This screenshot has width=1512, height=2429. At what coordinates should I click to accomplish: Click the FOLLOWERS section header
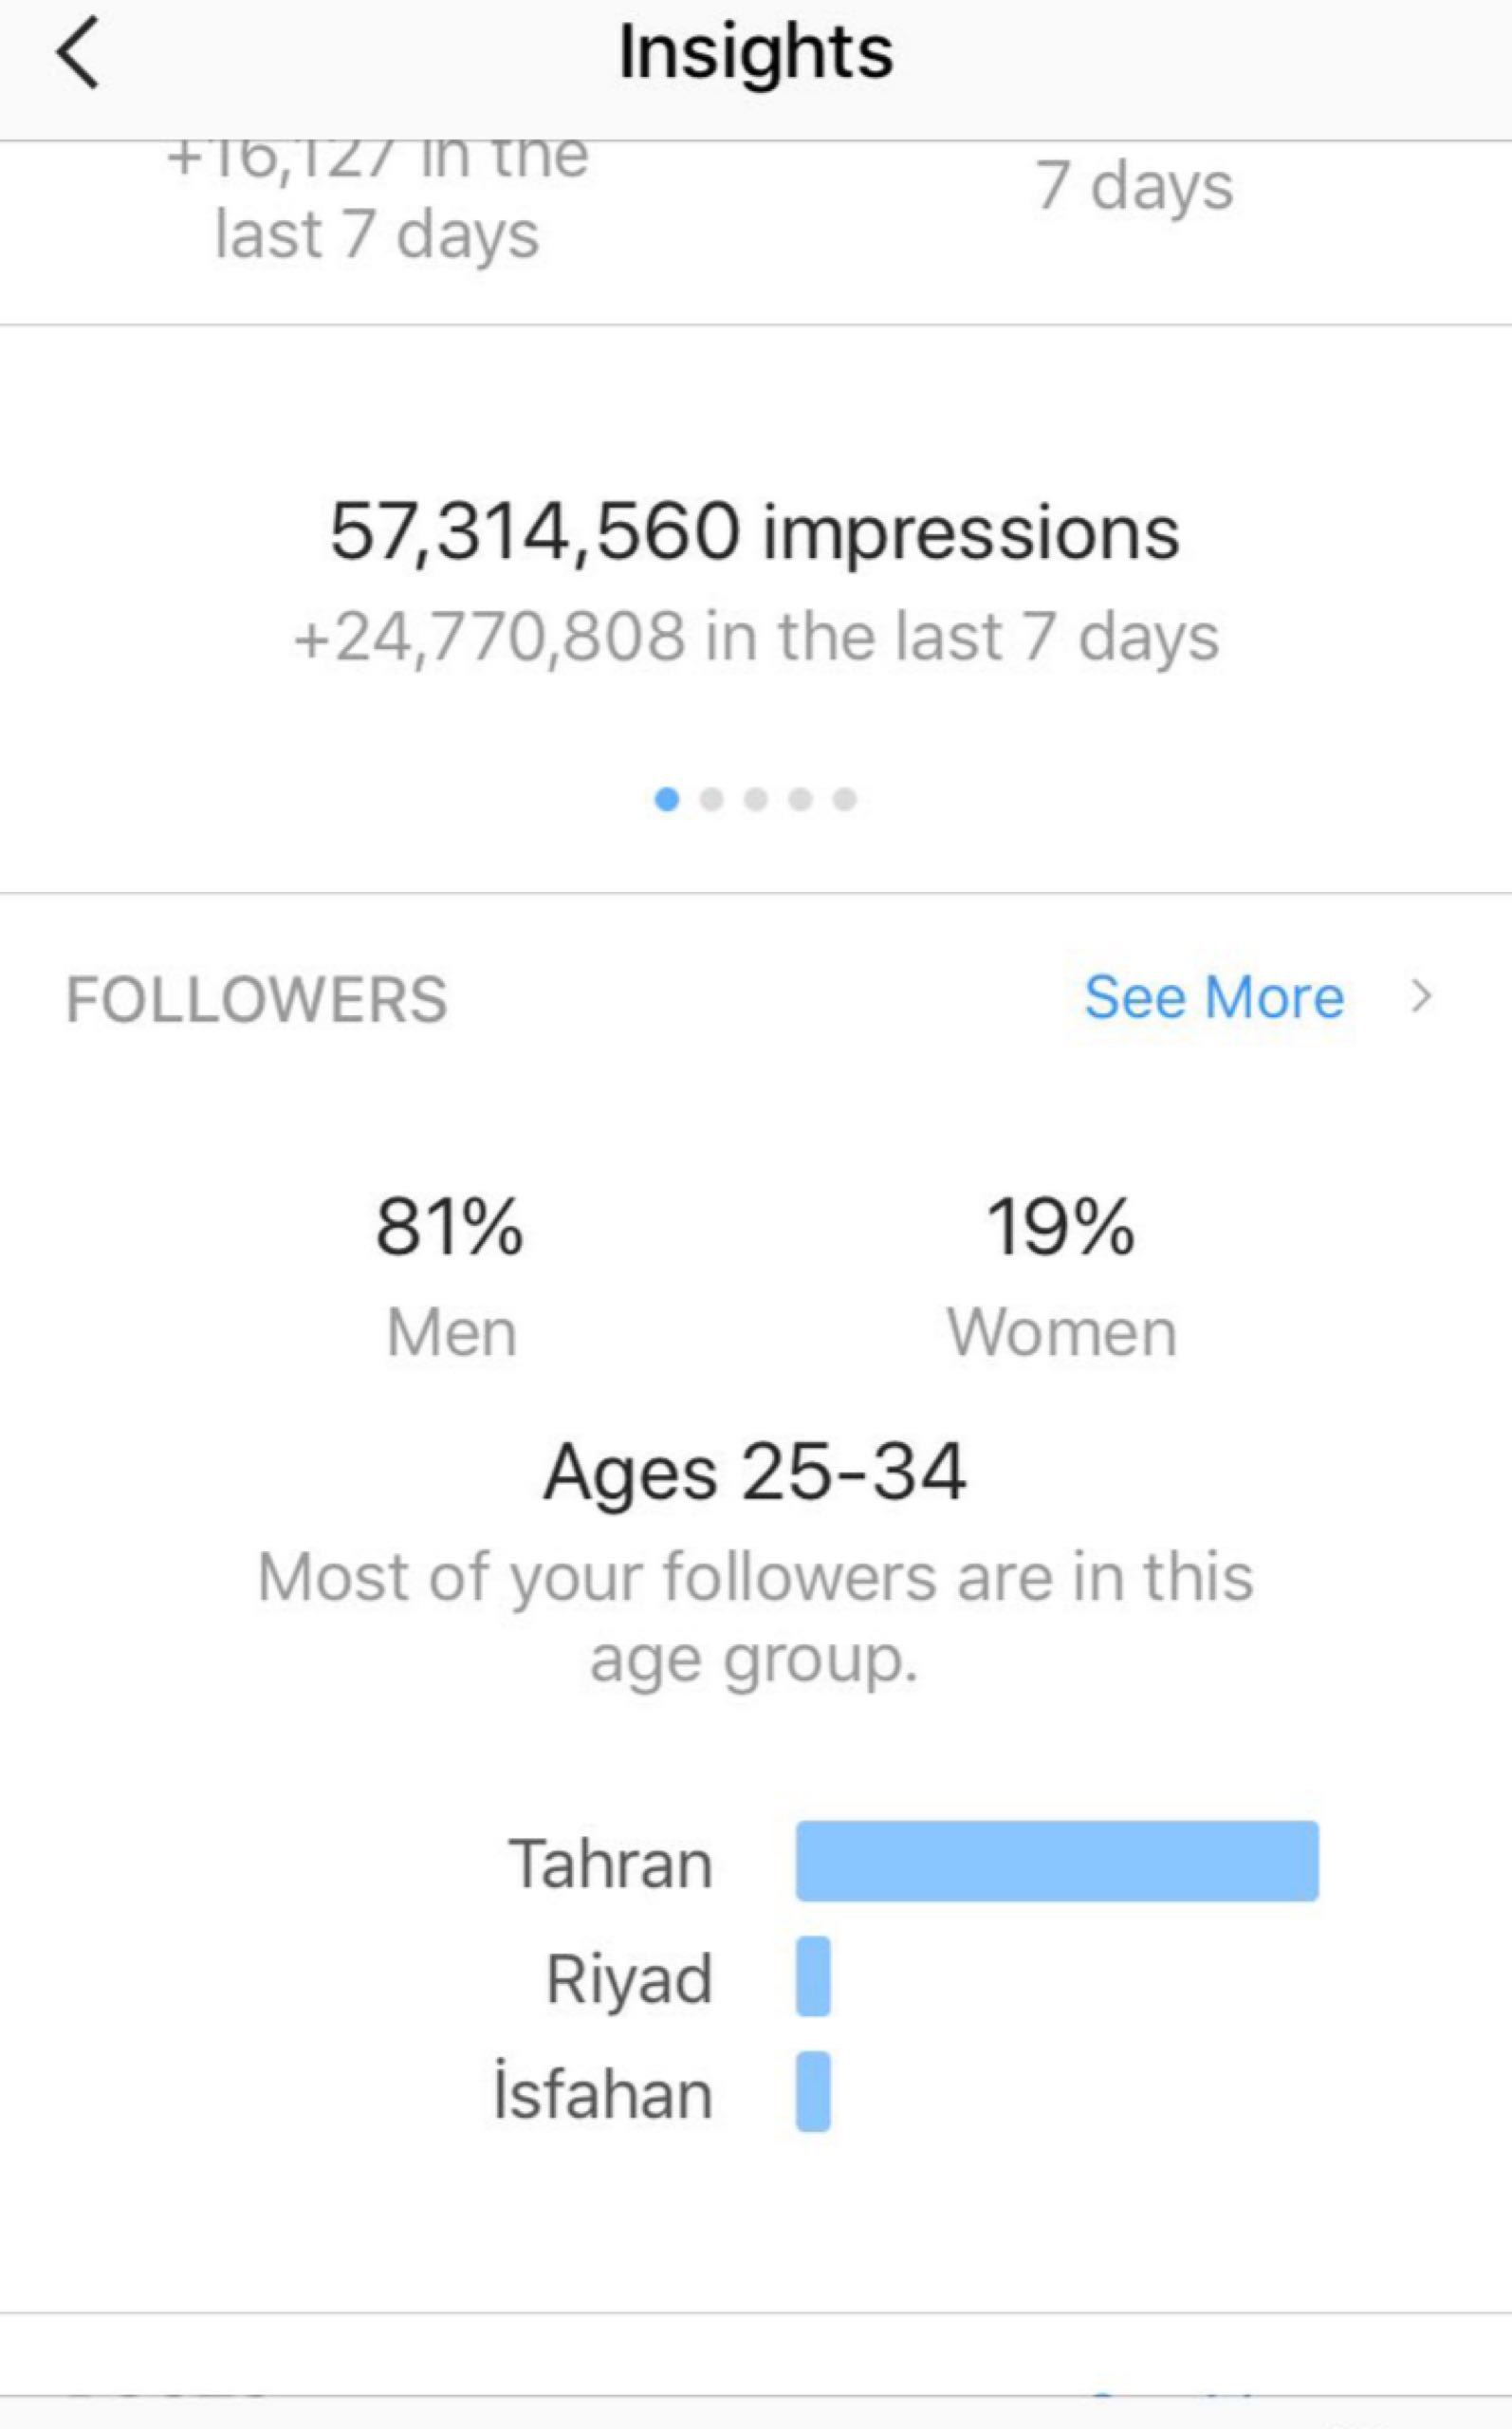click(x=257, y=999)
